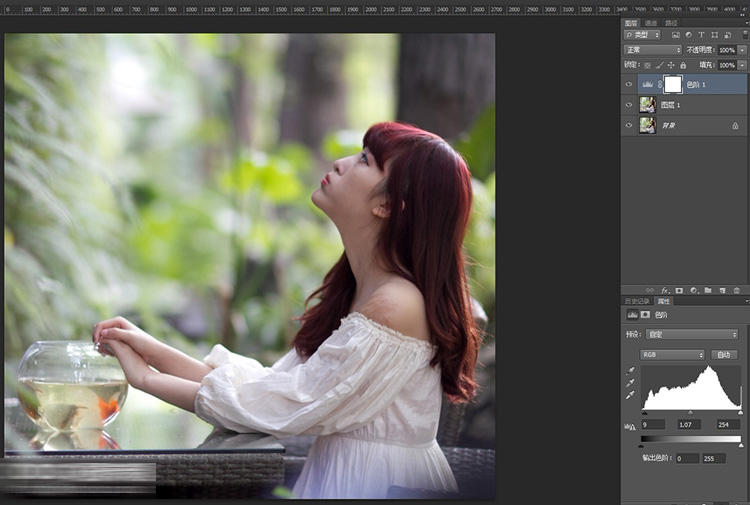Click the 自动 auto levels button
The height and width of the screenshot is (505, 750).
tap(724, 354)
